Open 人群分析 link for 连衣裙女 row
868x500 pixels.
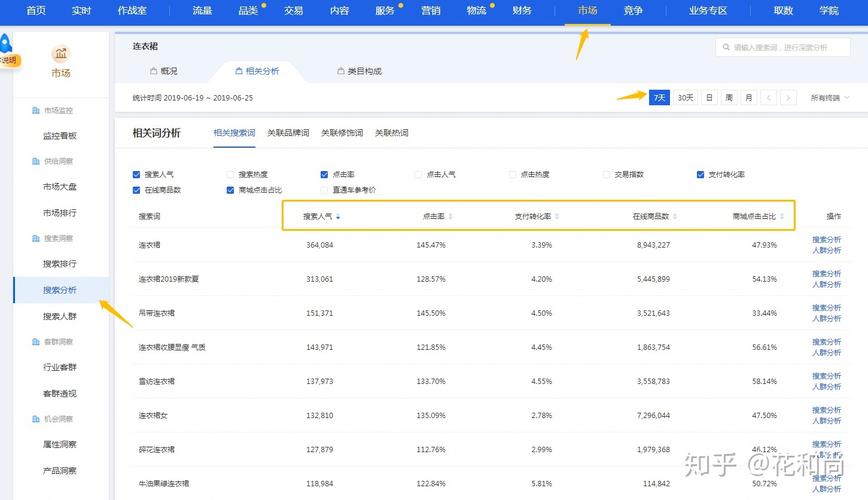(x=826, y=421)
